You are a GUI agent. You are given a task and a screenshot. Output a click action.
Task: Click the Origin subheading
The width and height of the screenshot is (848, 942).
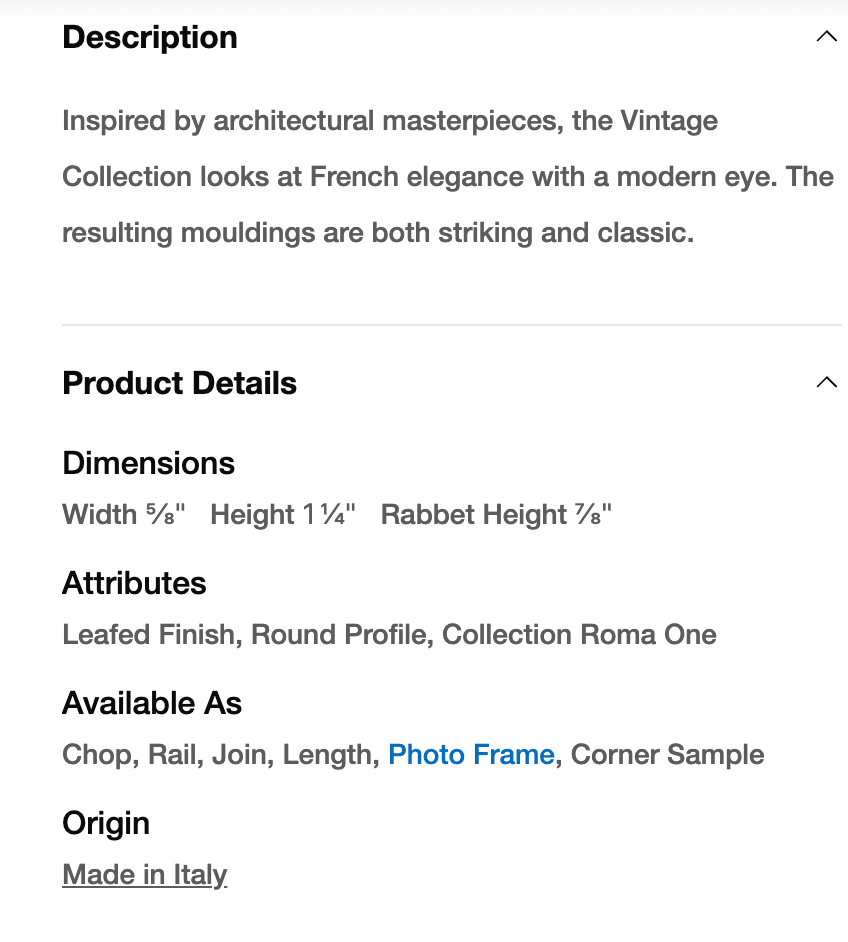coord(106,823)
